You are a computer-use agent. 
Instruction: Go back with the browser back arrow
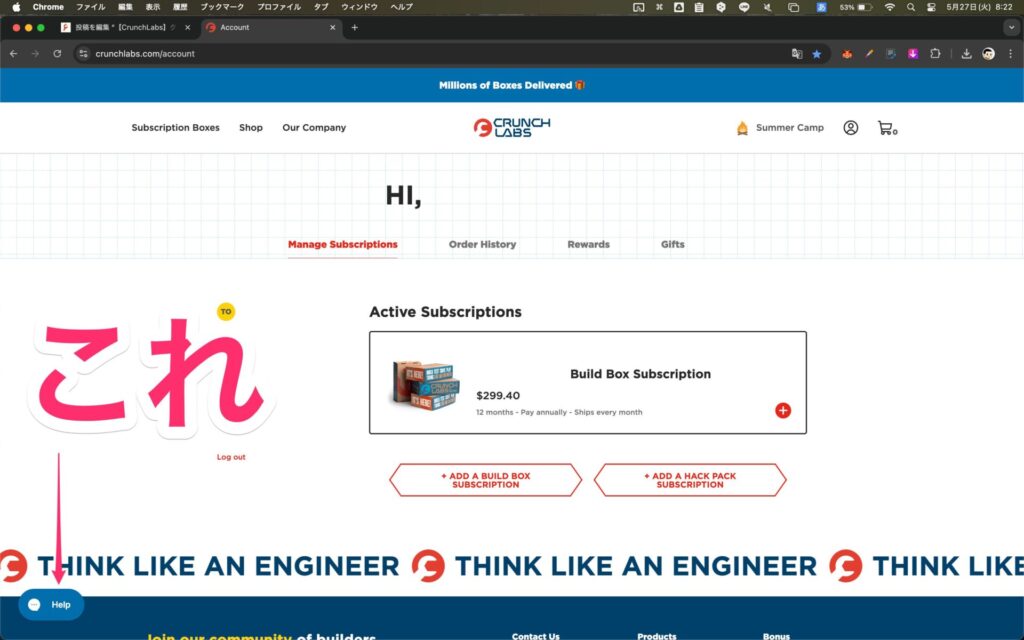[14, 54]
